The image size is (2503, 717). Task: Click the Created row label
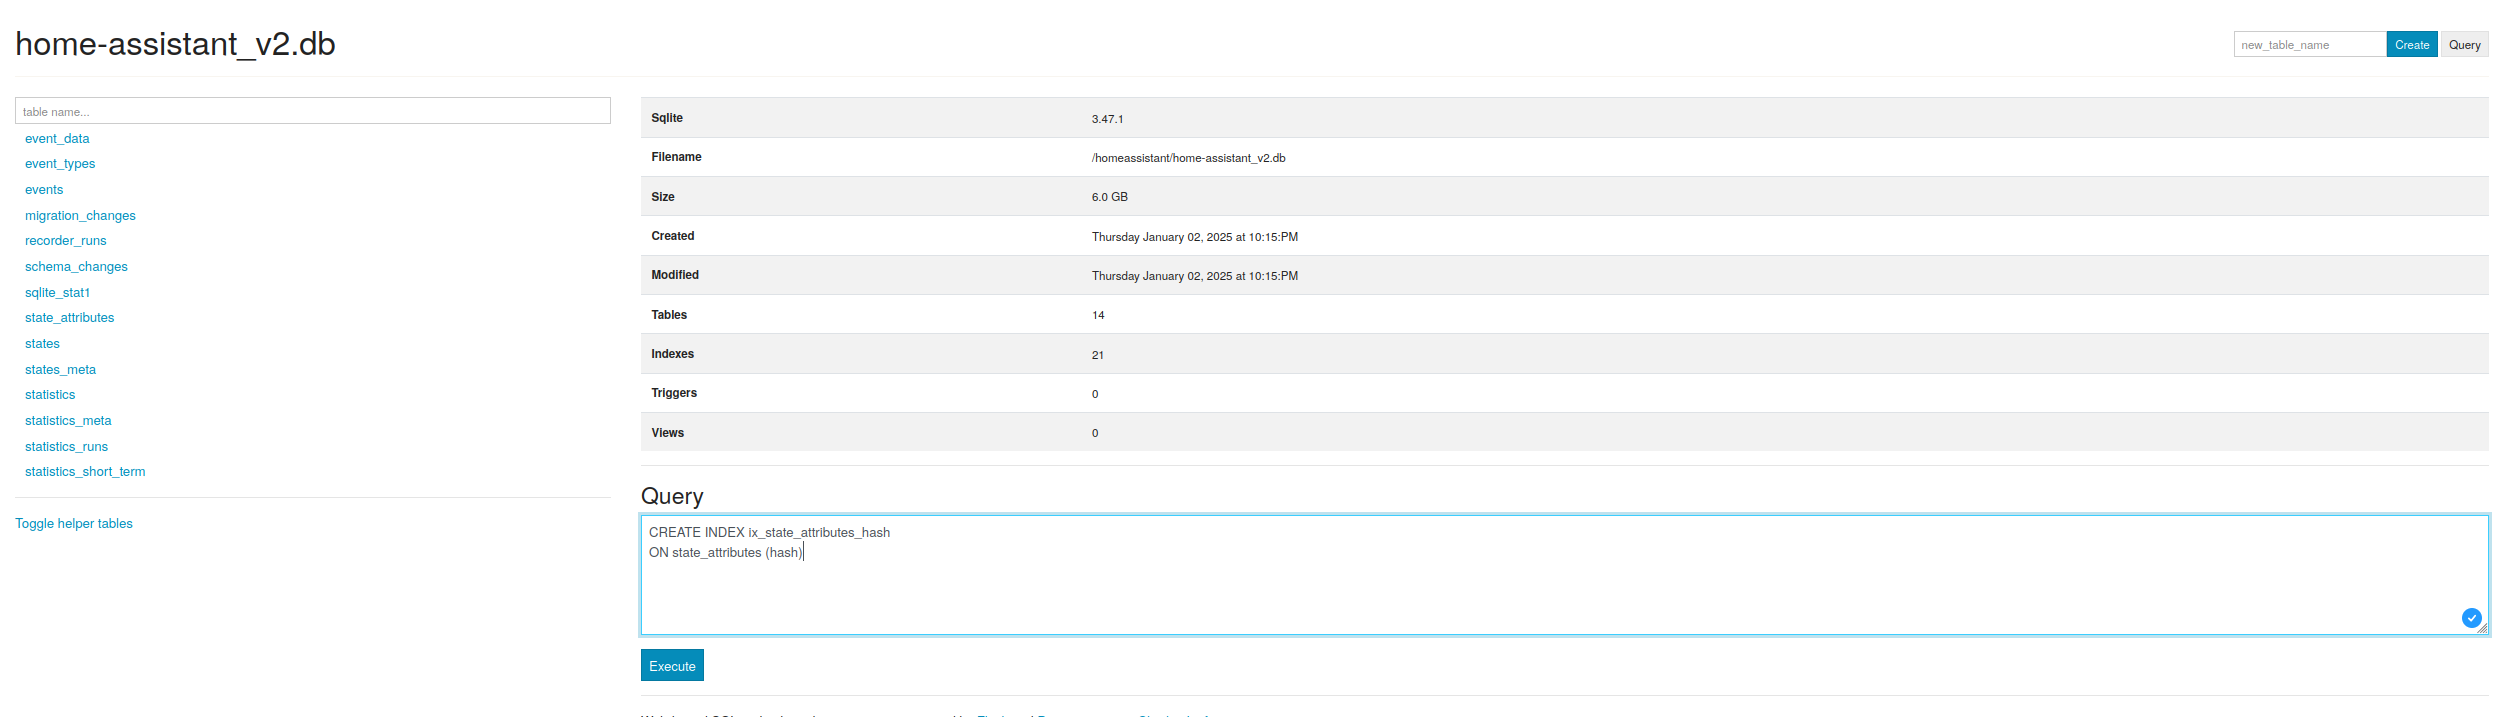pyautogui.click(x=673, y=236)
